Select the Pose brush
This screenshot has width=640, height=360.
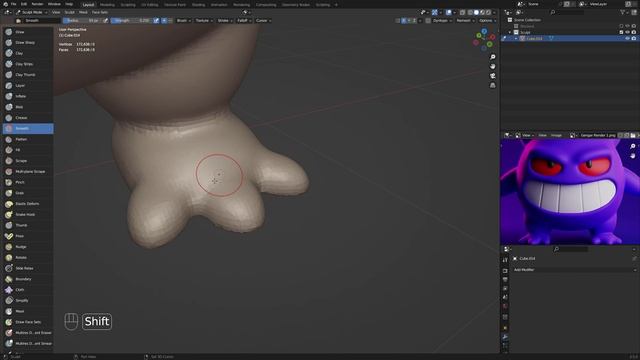pyautogui.click(x=28, y=236)
